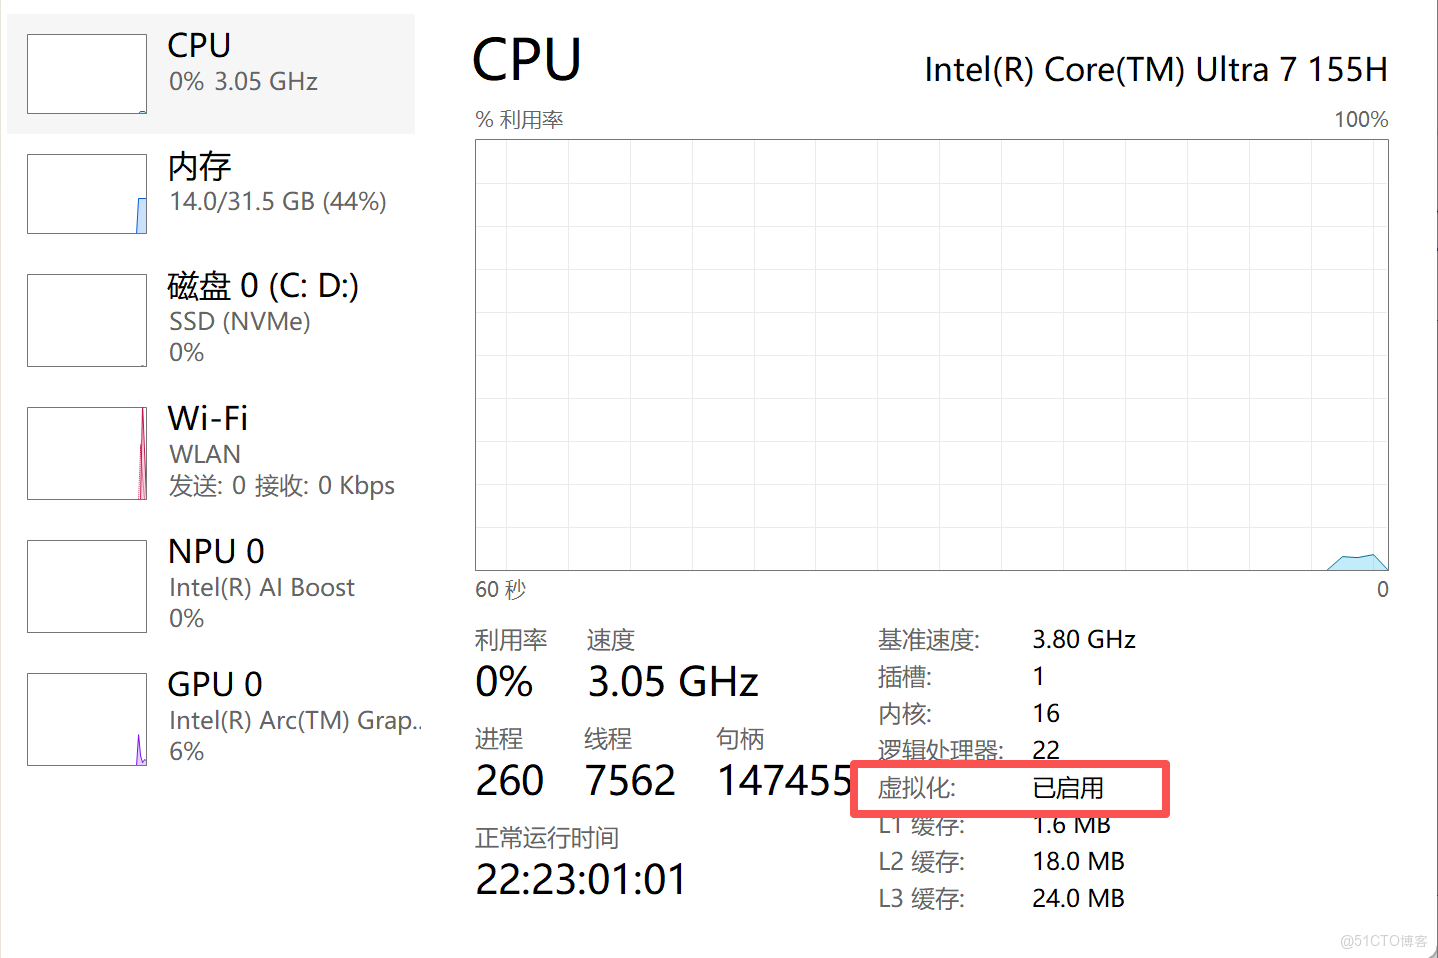Click the 基准速度 3.80 GHz value
The width and height of the screenshot is (1438, 958).
(x=1084, y=639)
